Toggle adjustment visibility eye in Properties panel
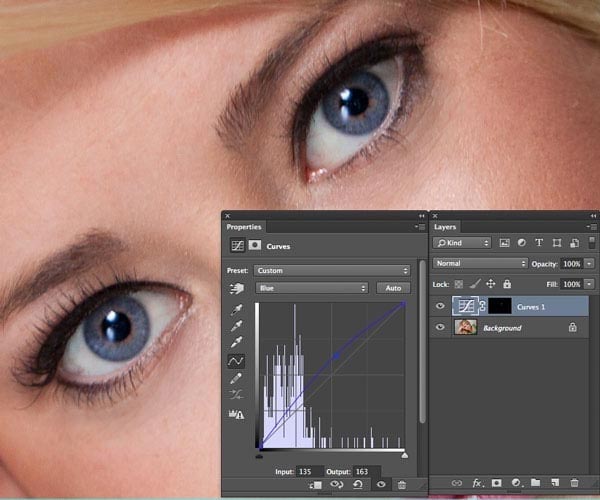Image resolution: width=600 pixels, height=500 pixels. click(381, 484)
